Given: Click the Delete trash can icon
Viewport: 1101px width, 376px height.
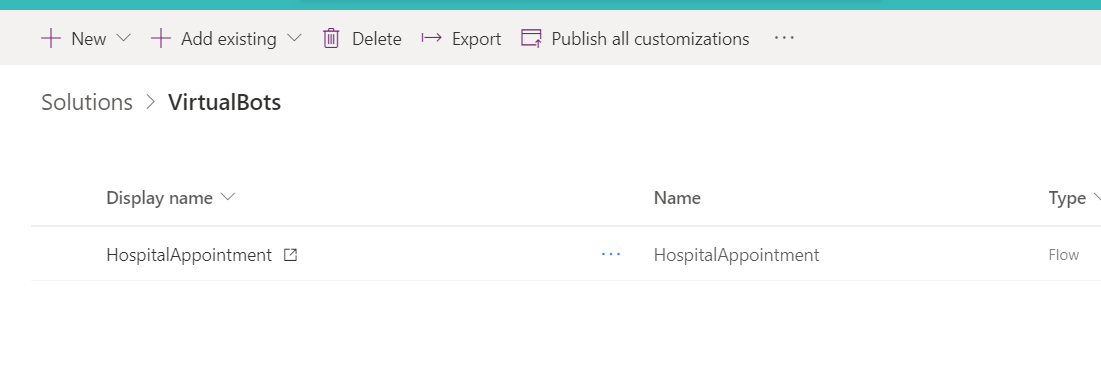Looking at the screenshot, I should click(x=331, y=39).
